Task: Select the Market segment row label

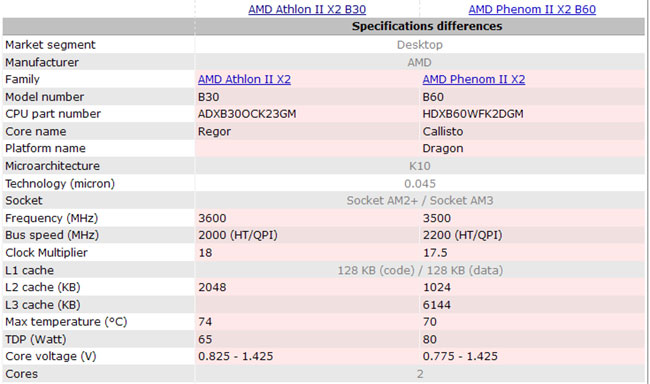Action: click(x=50, y=44)
